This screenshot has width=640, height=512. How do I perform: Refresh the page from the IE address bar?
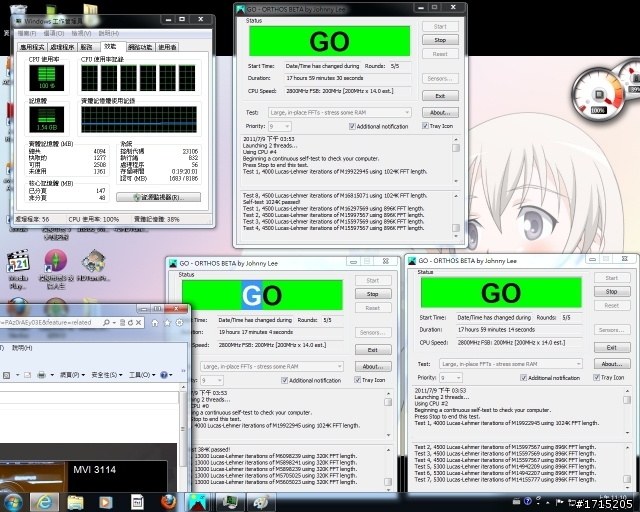point(130,323)
